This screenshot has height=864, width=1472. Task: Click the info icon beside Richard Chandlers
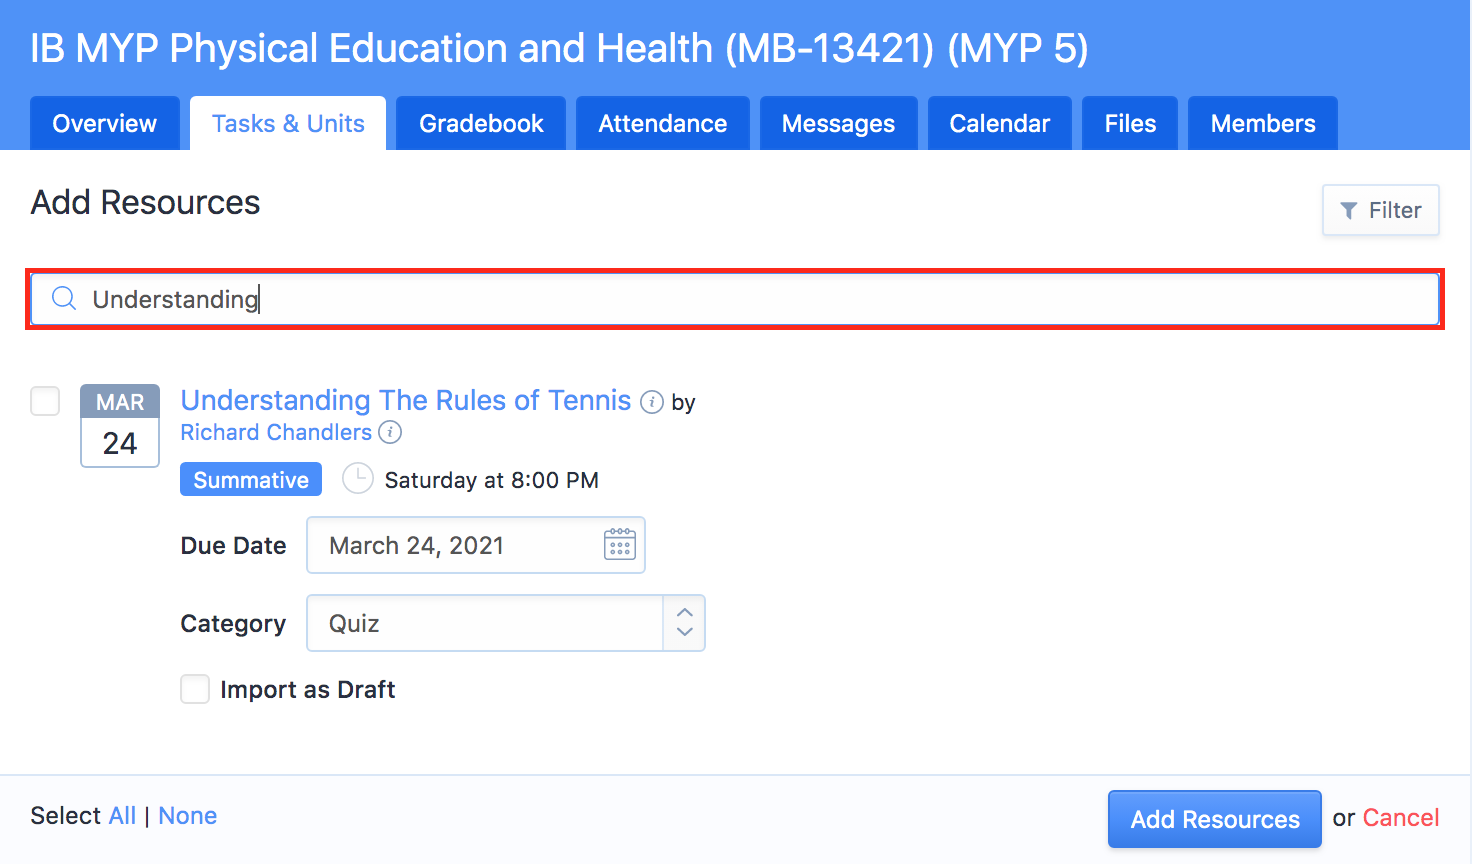coord(390,432)
